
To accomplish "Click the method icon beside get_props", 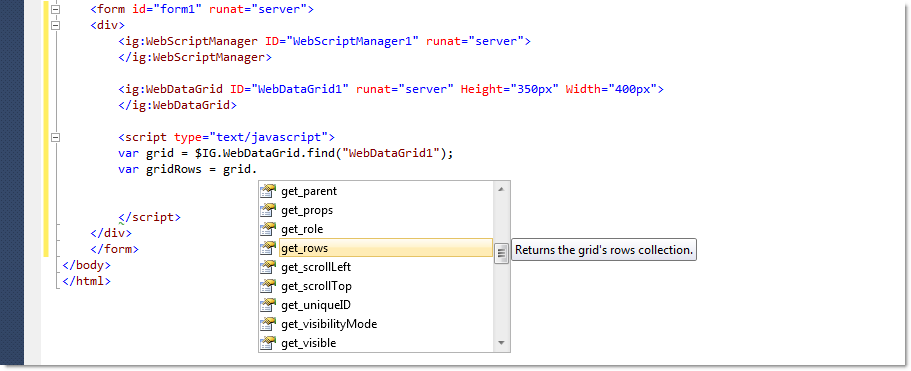I will (267, 210).
